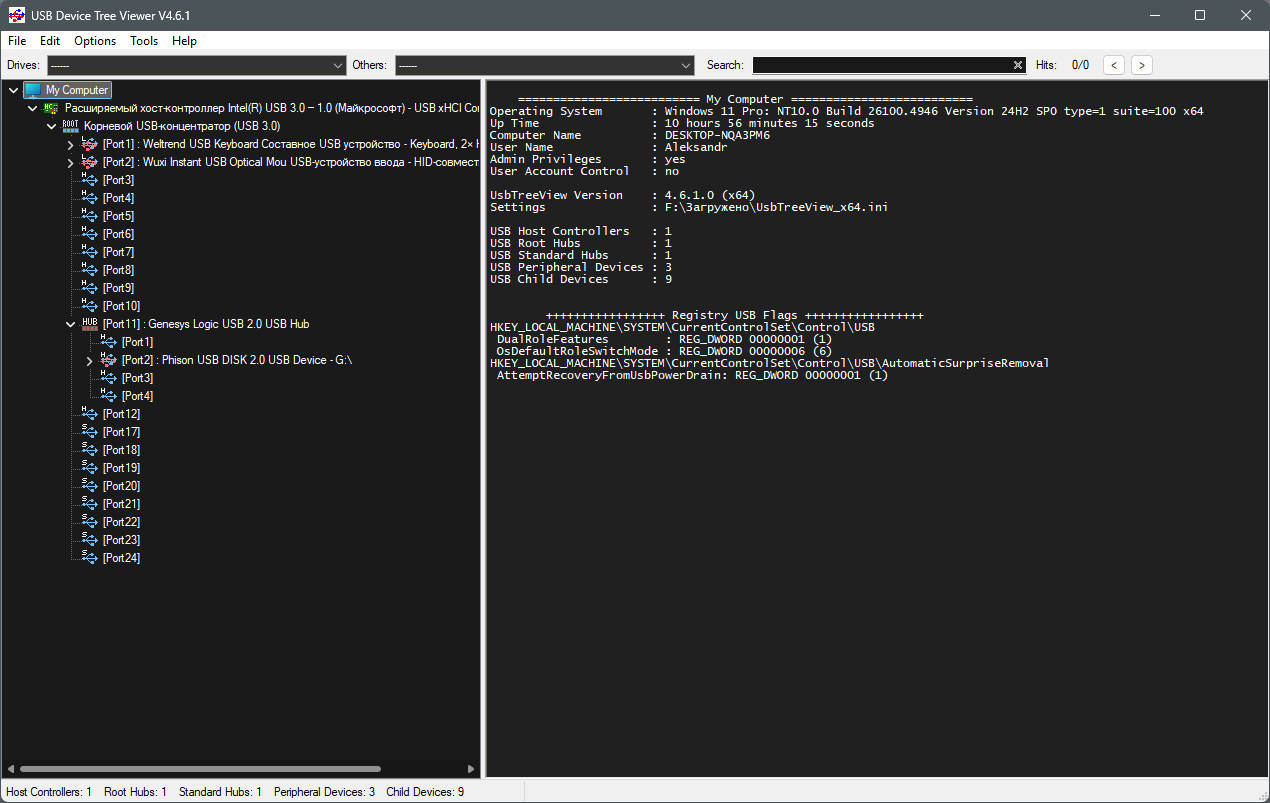
Task: Select the root hub [Port4] tree item
Action: click(118, 198)
